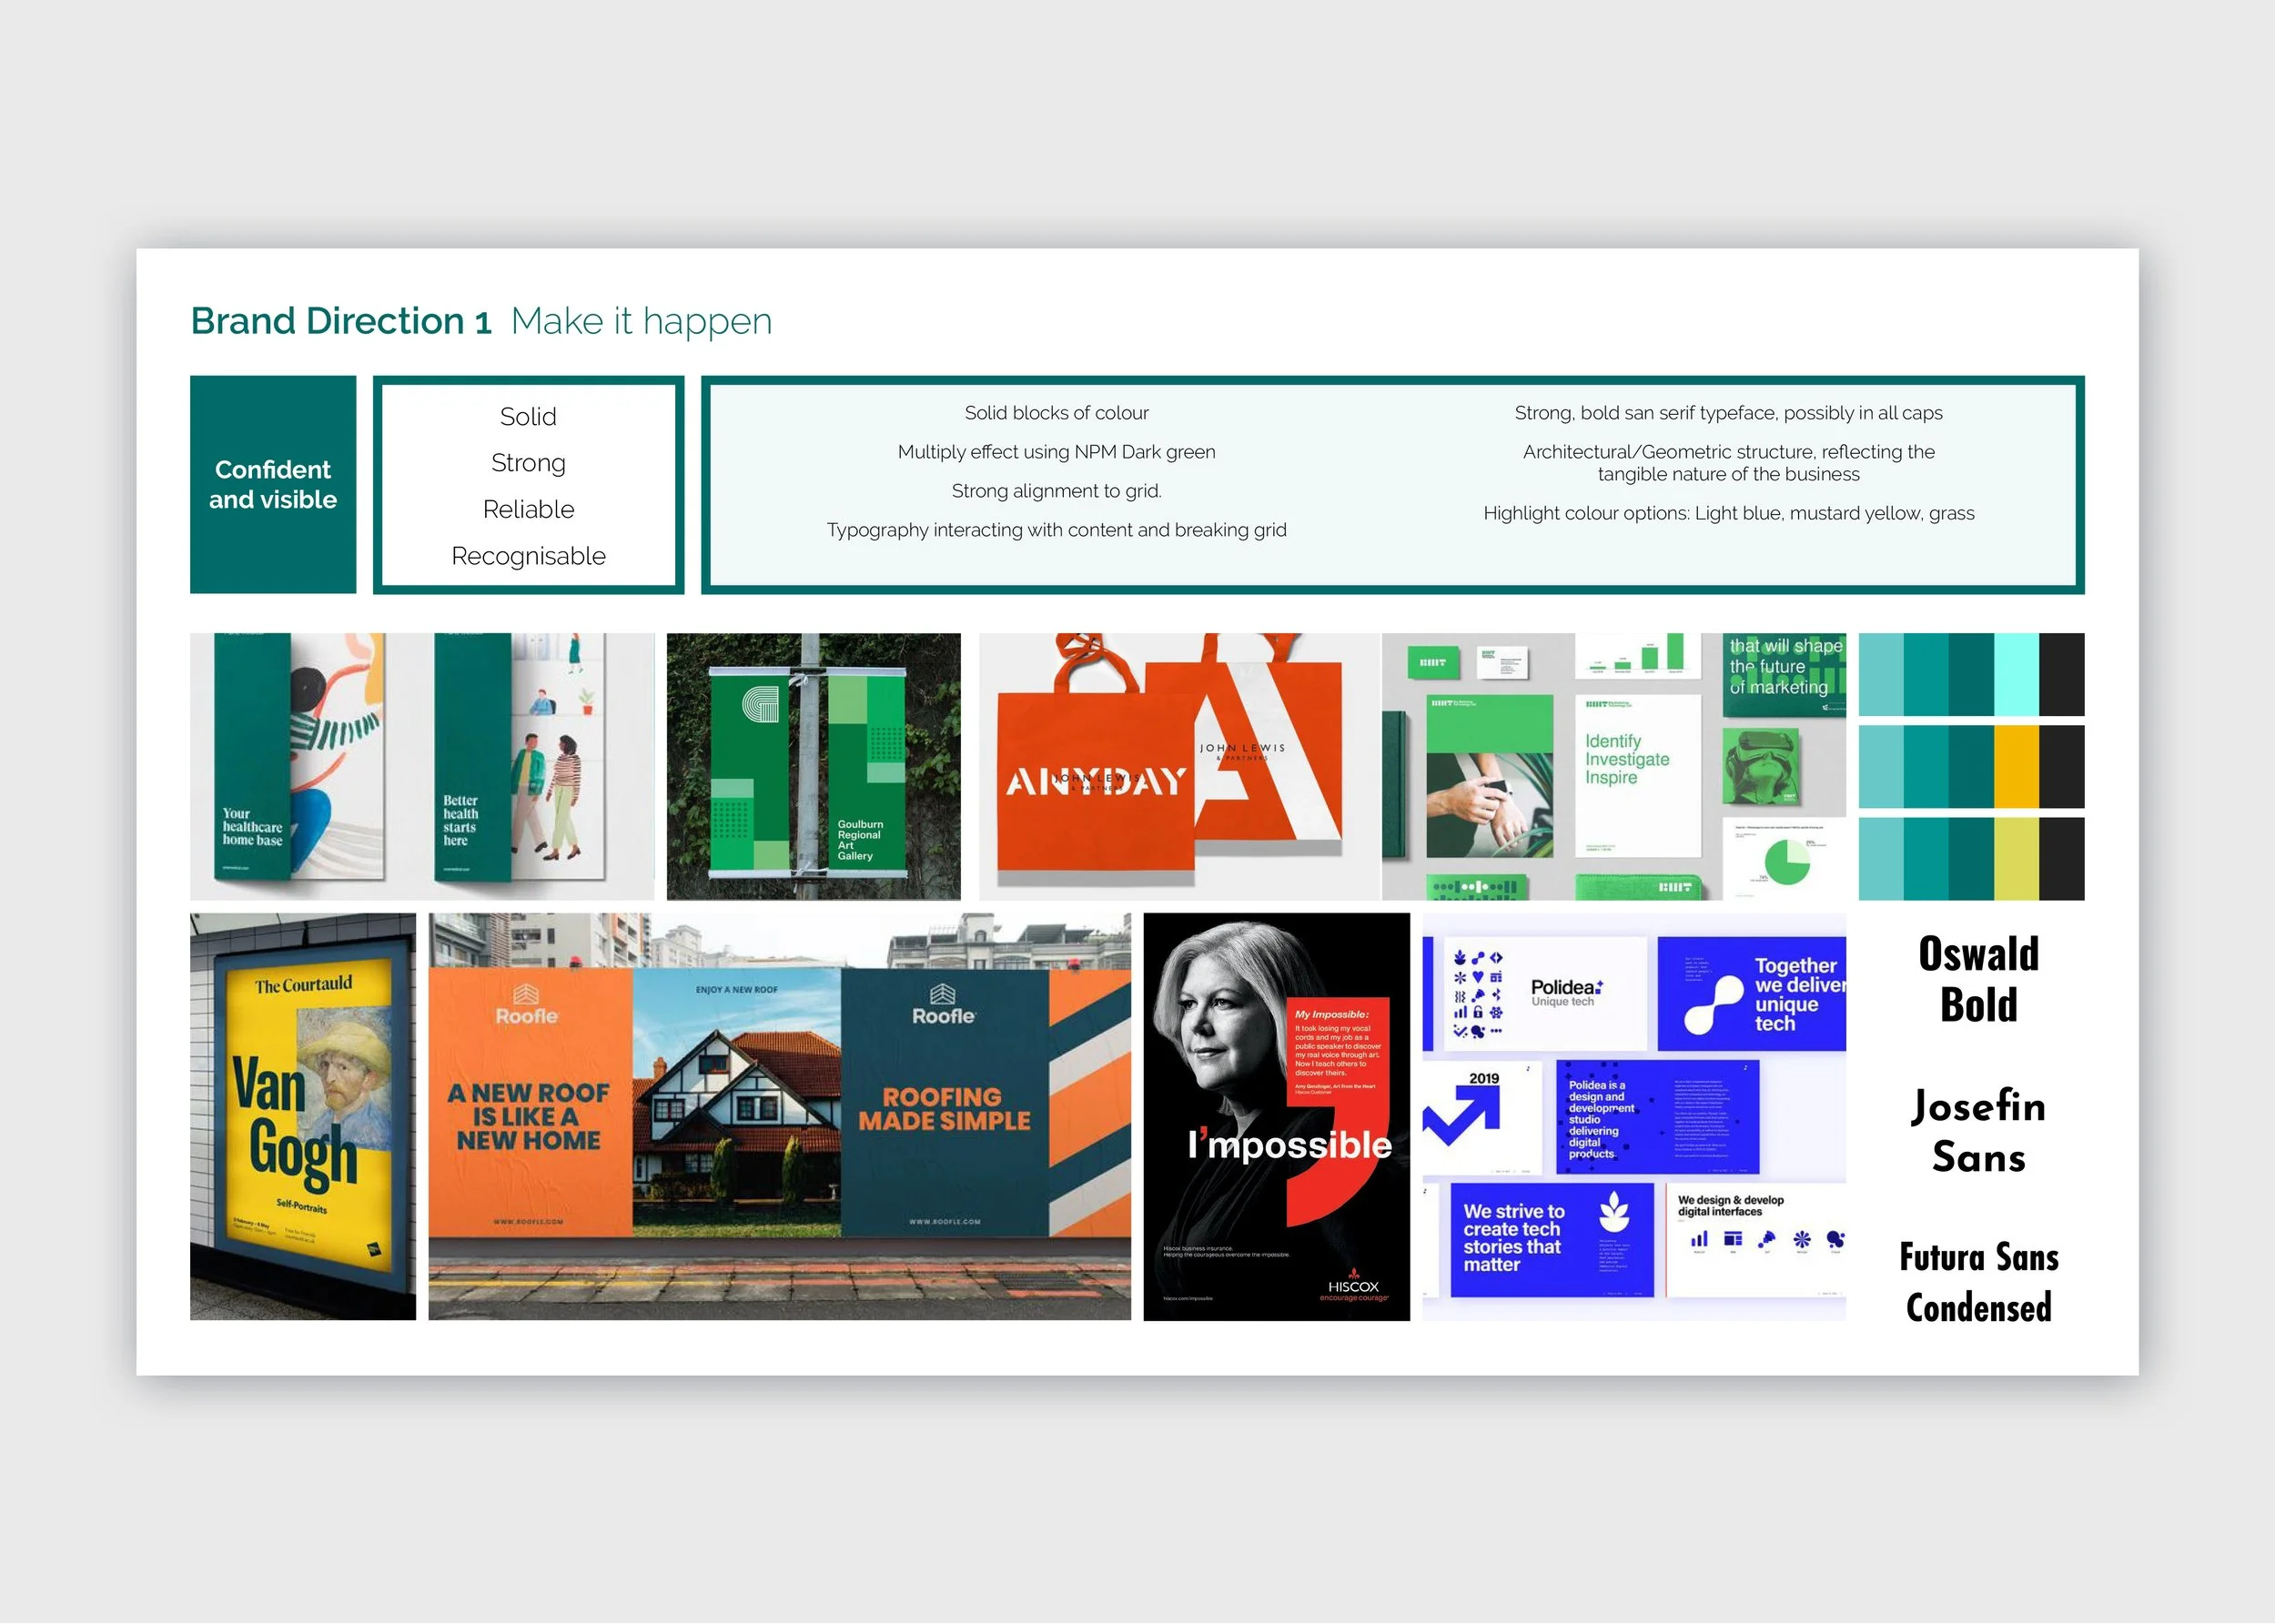
Task: Pick the bright cyan palette swatch
Action: (2015, 674)
